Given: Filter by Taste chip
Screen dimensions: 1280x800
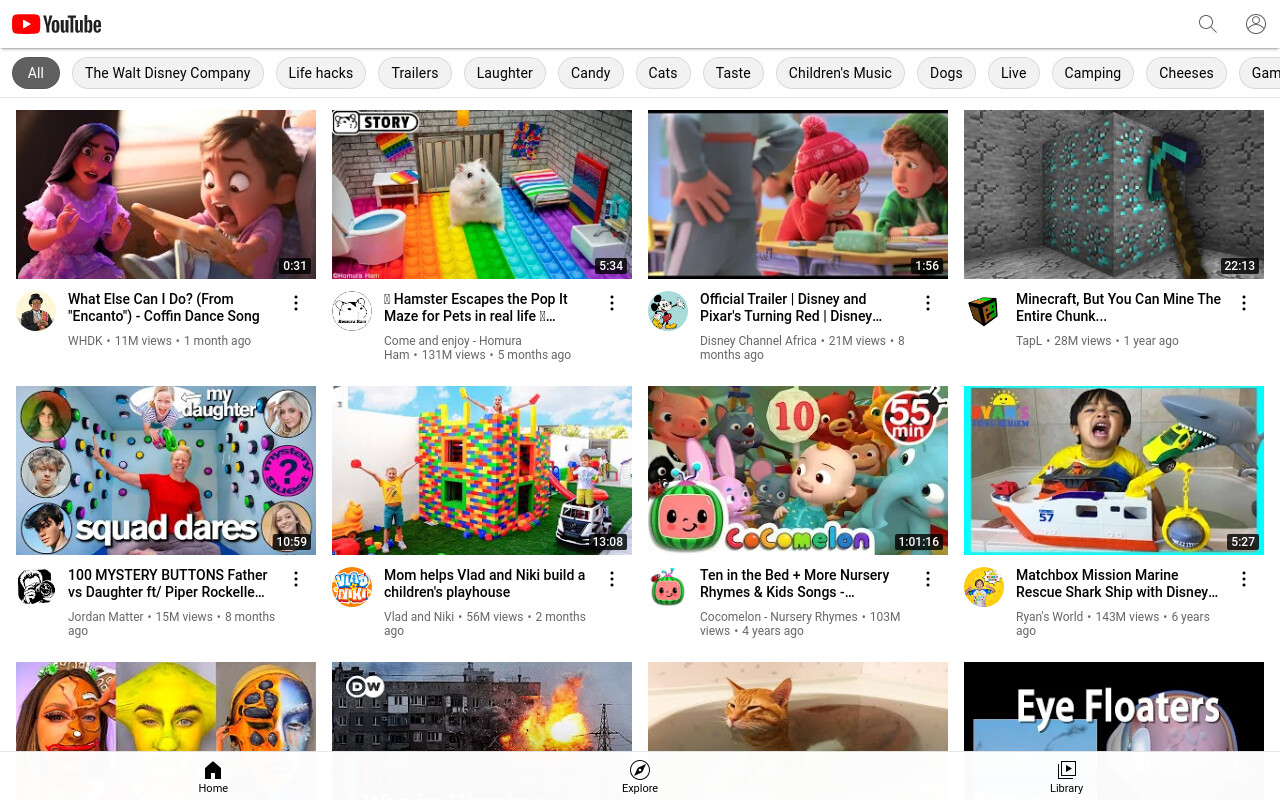Looking at the screenshot, I should pos(733,73).
